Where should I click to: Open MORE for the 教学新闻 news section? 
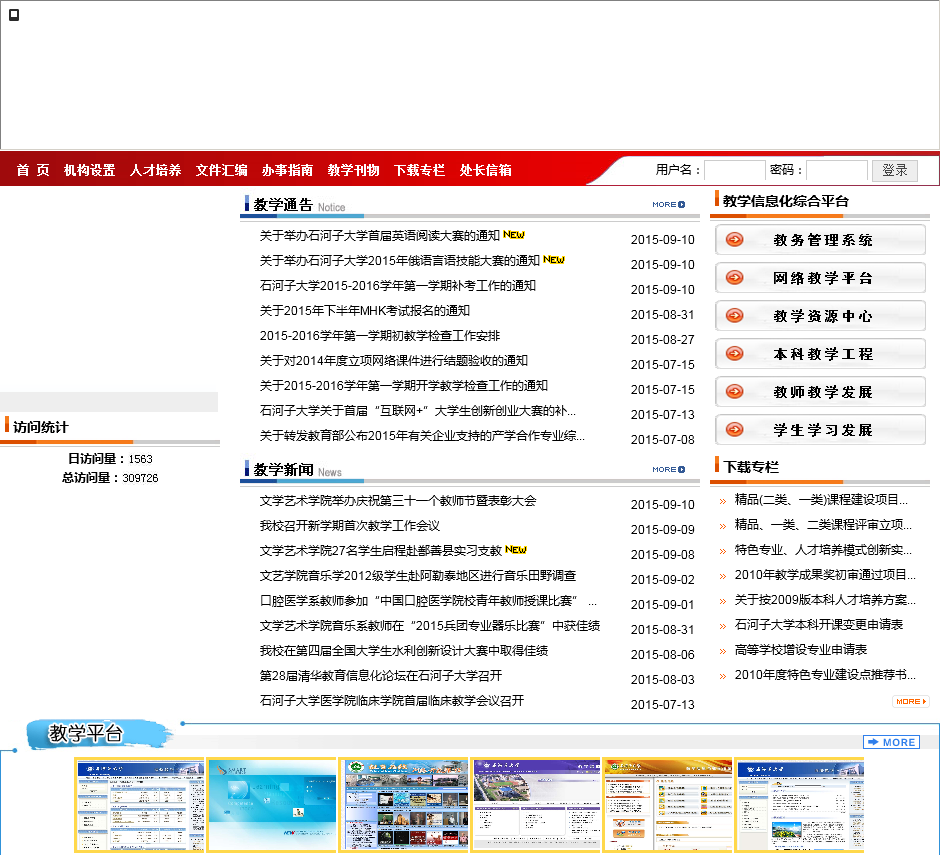pyautogui.click(x=668, y=469)
